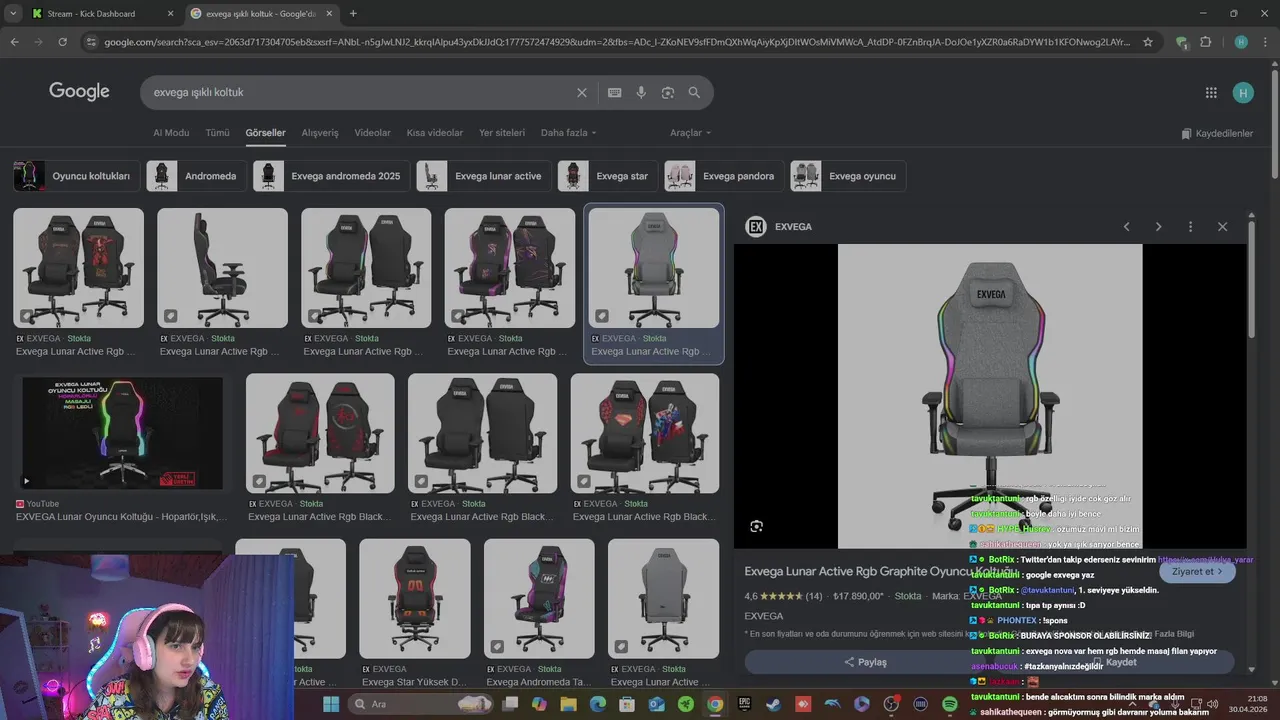Screen dimensions: 1280x720
Task: Select the Exvega star chip
Action: [607, 176]
